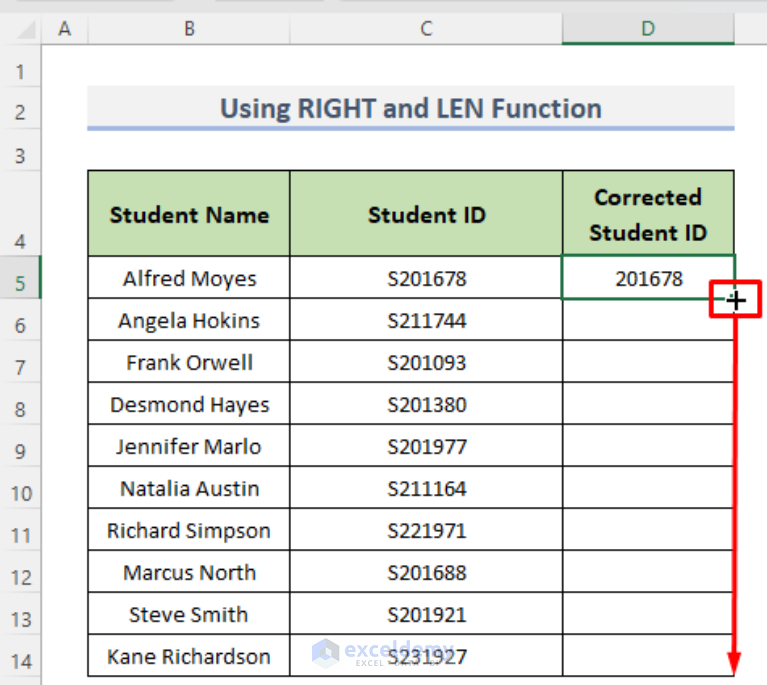
Task: Select the 'Student Name' header cell
Action: (x=189, y=213)
